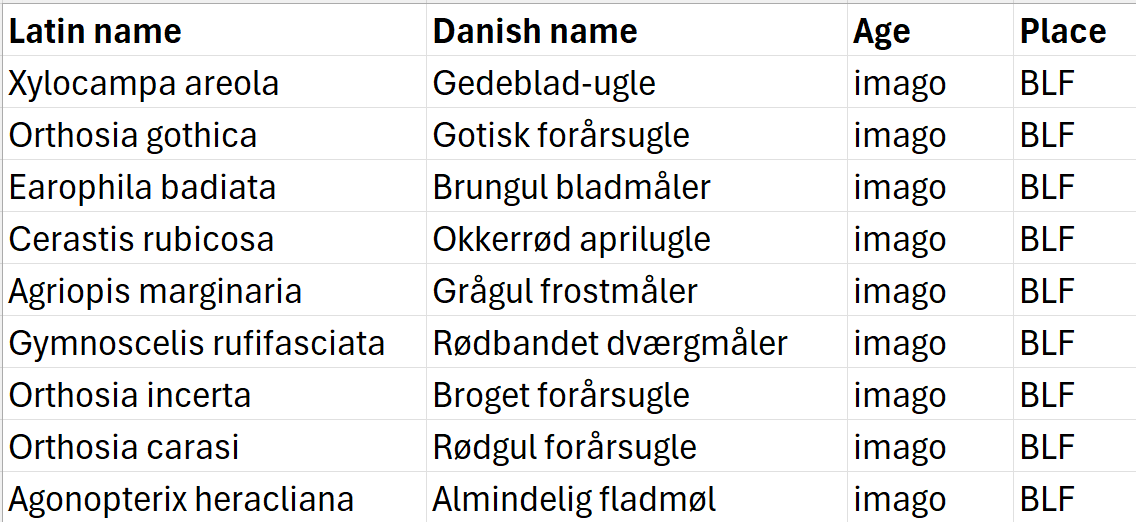Click the 'Gedeblad-ugle' cell

pos(544,83)
